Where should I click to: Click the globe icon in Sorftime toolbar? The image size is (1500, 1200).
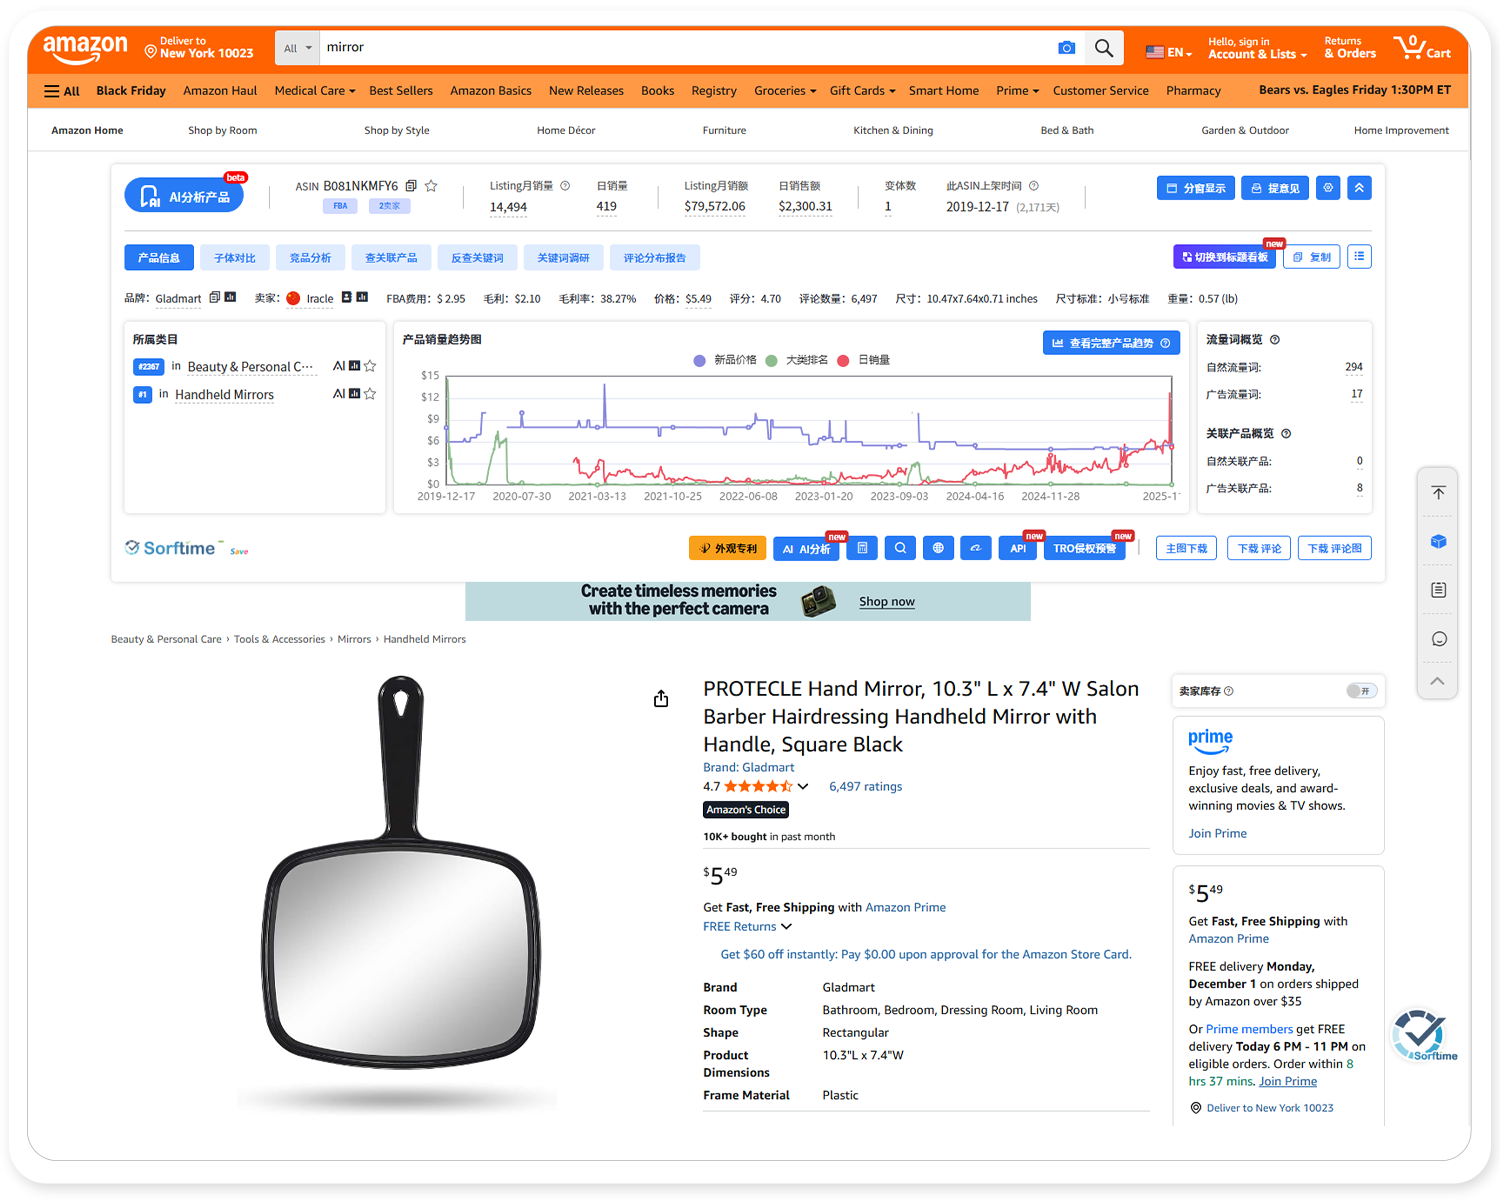[x=938, y=548]
